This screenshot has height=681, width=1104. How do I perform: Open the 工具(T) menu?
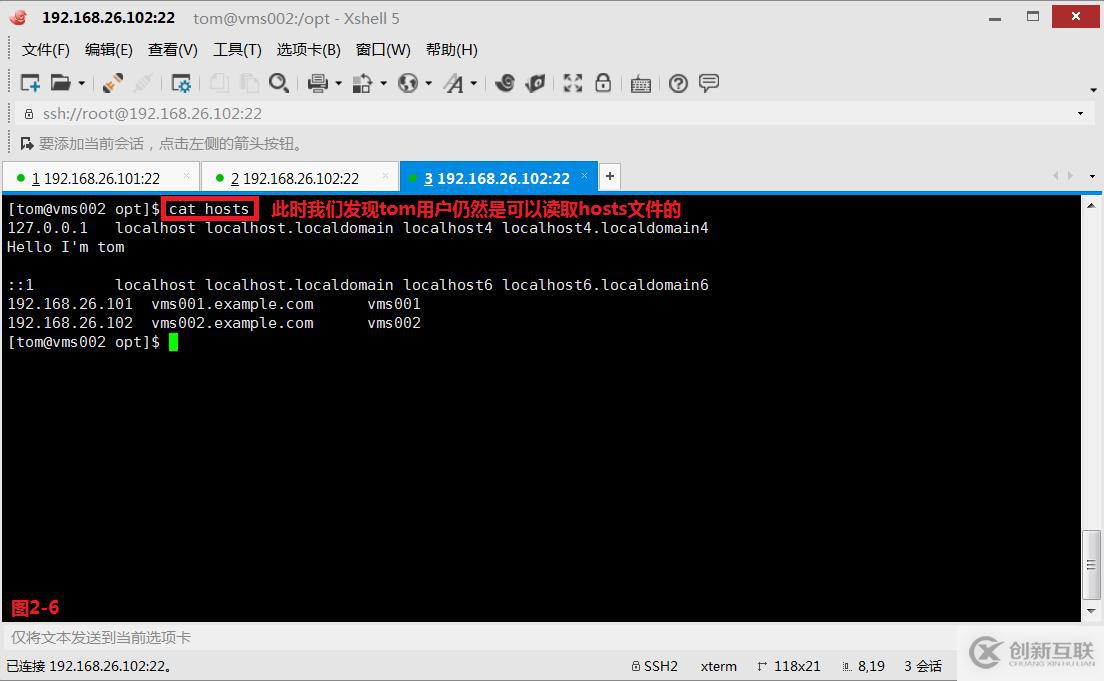(x=237, y=50)
